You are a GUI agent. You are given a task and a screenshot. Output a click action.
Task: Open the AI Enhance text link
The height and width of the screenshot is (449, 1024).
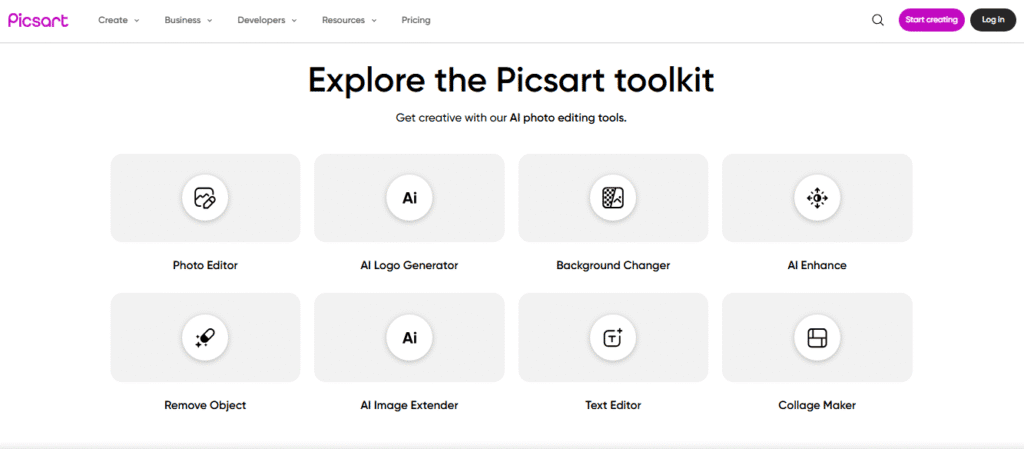coord(817,266)
